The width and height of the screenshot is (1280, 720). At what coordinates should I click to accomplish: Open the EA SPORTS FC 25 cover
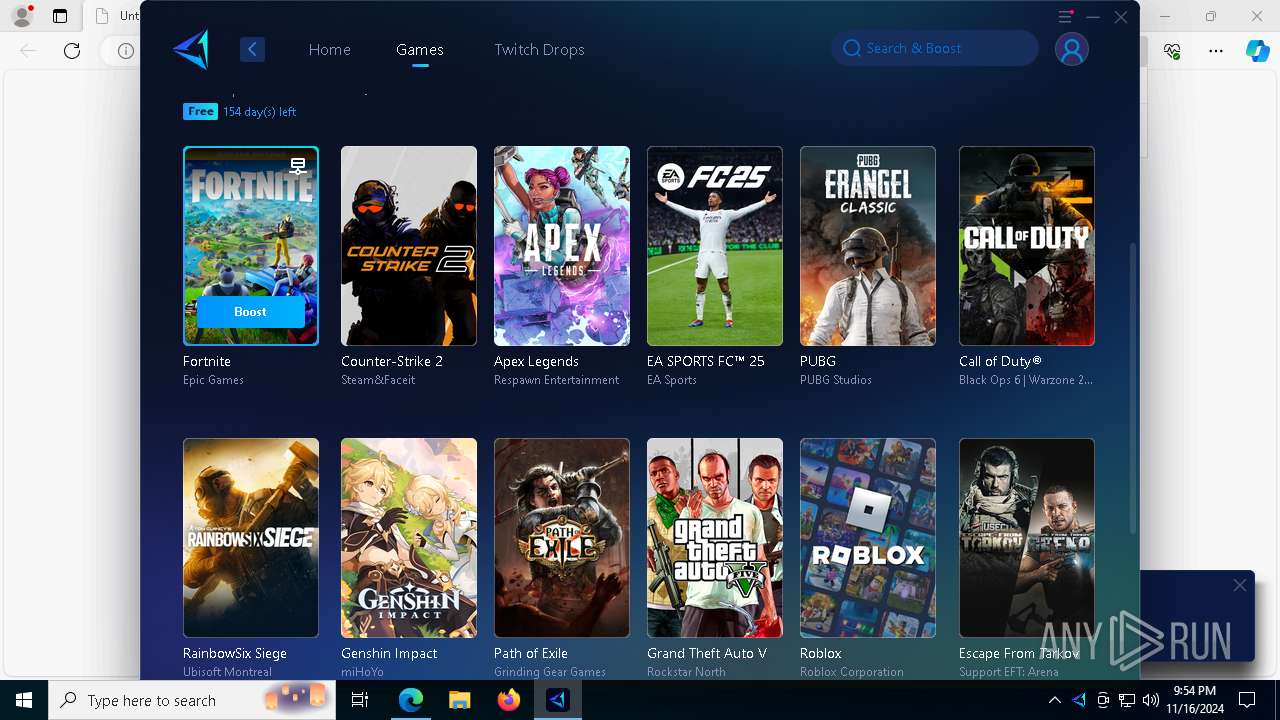pos(715,246)
